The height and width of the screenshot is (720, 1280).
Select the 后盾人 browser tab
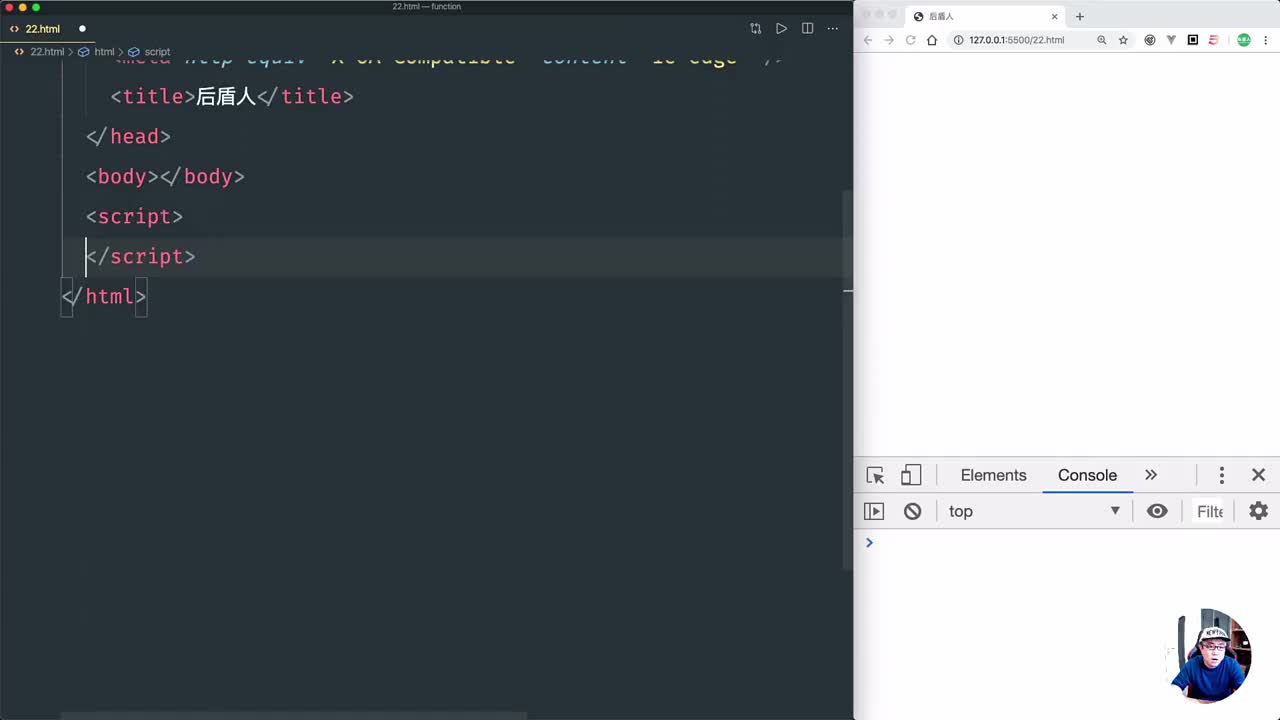click(x=985, y=16)
